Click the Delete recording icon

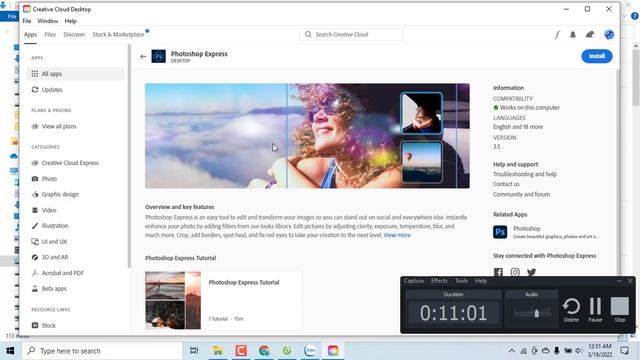tap(571, 310)
